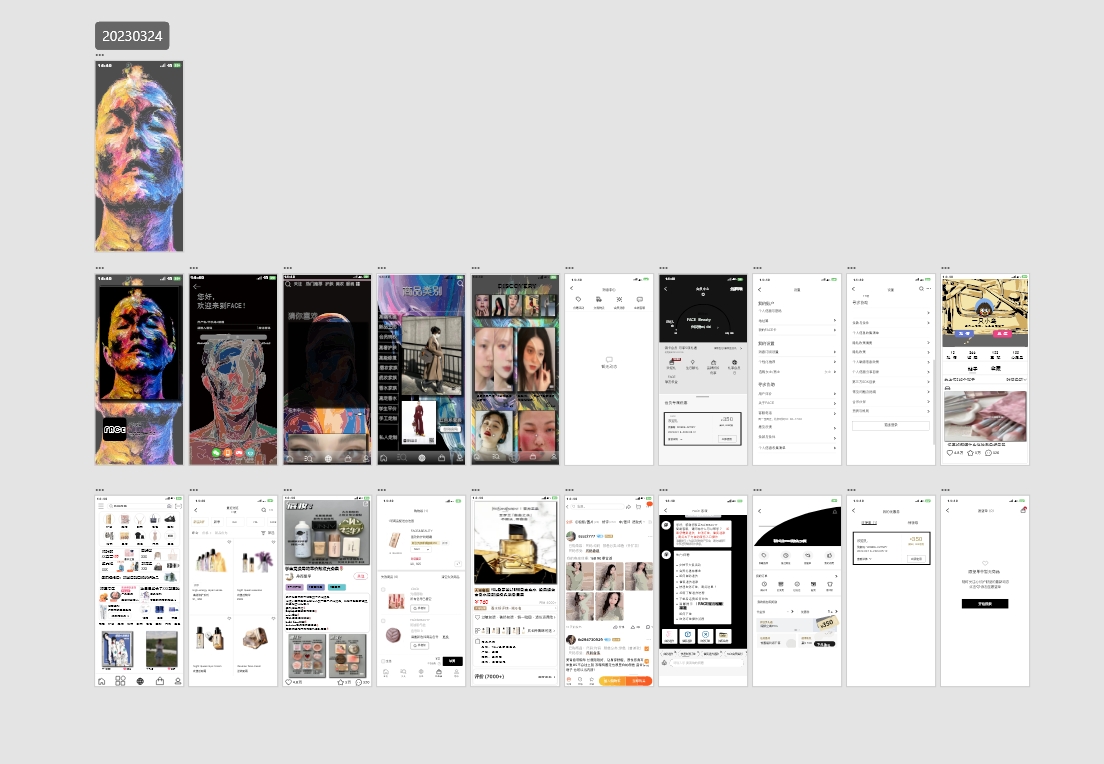The width and height of the screenshot is (1104, 764).
Task: Select yellow highlighted filter chip on product list
Action: point(199,522)
